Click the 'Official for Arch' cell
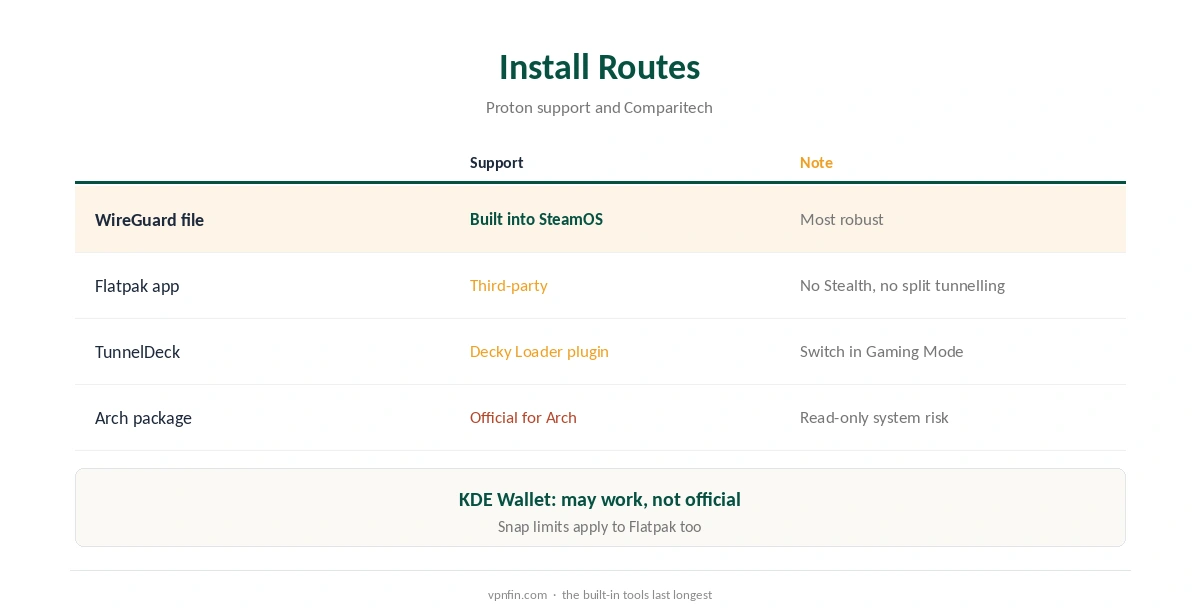This screenshot has height=614, width=1200. (523, 417)
